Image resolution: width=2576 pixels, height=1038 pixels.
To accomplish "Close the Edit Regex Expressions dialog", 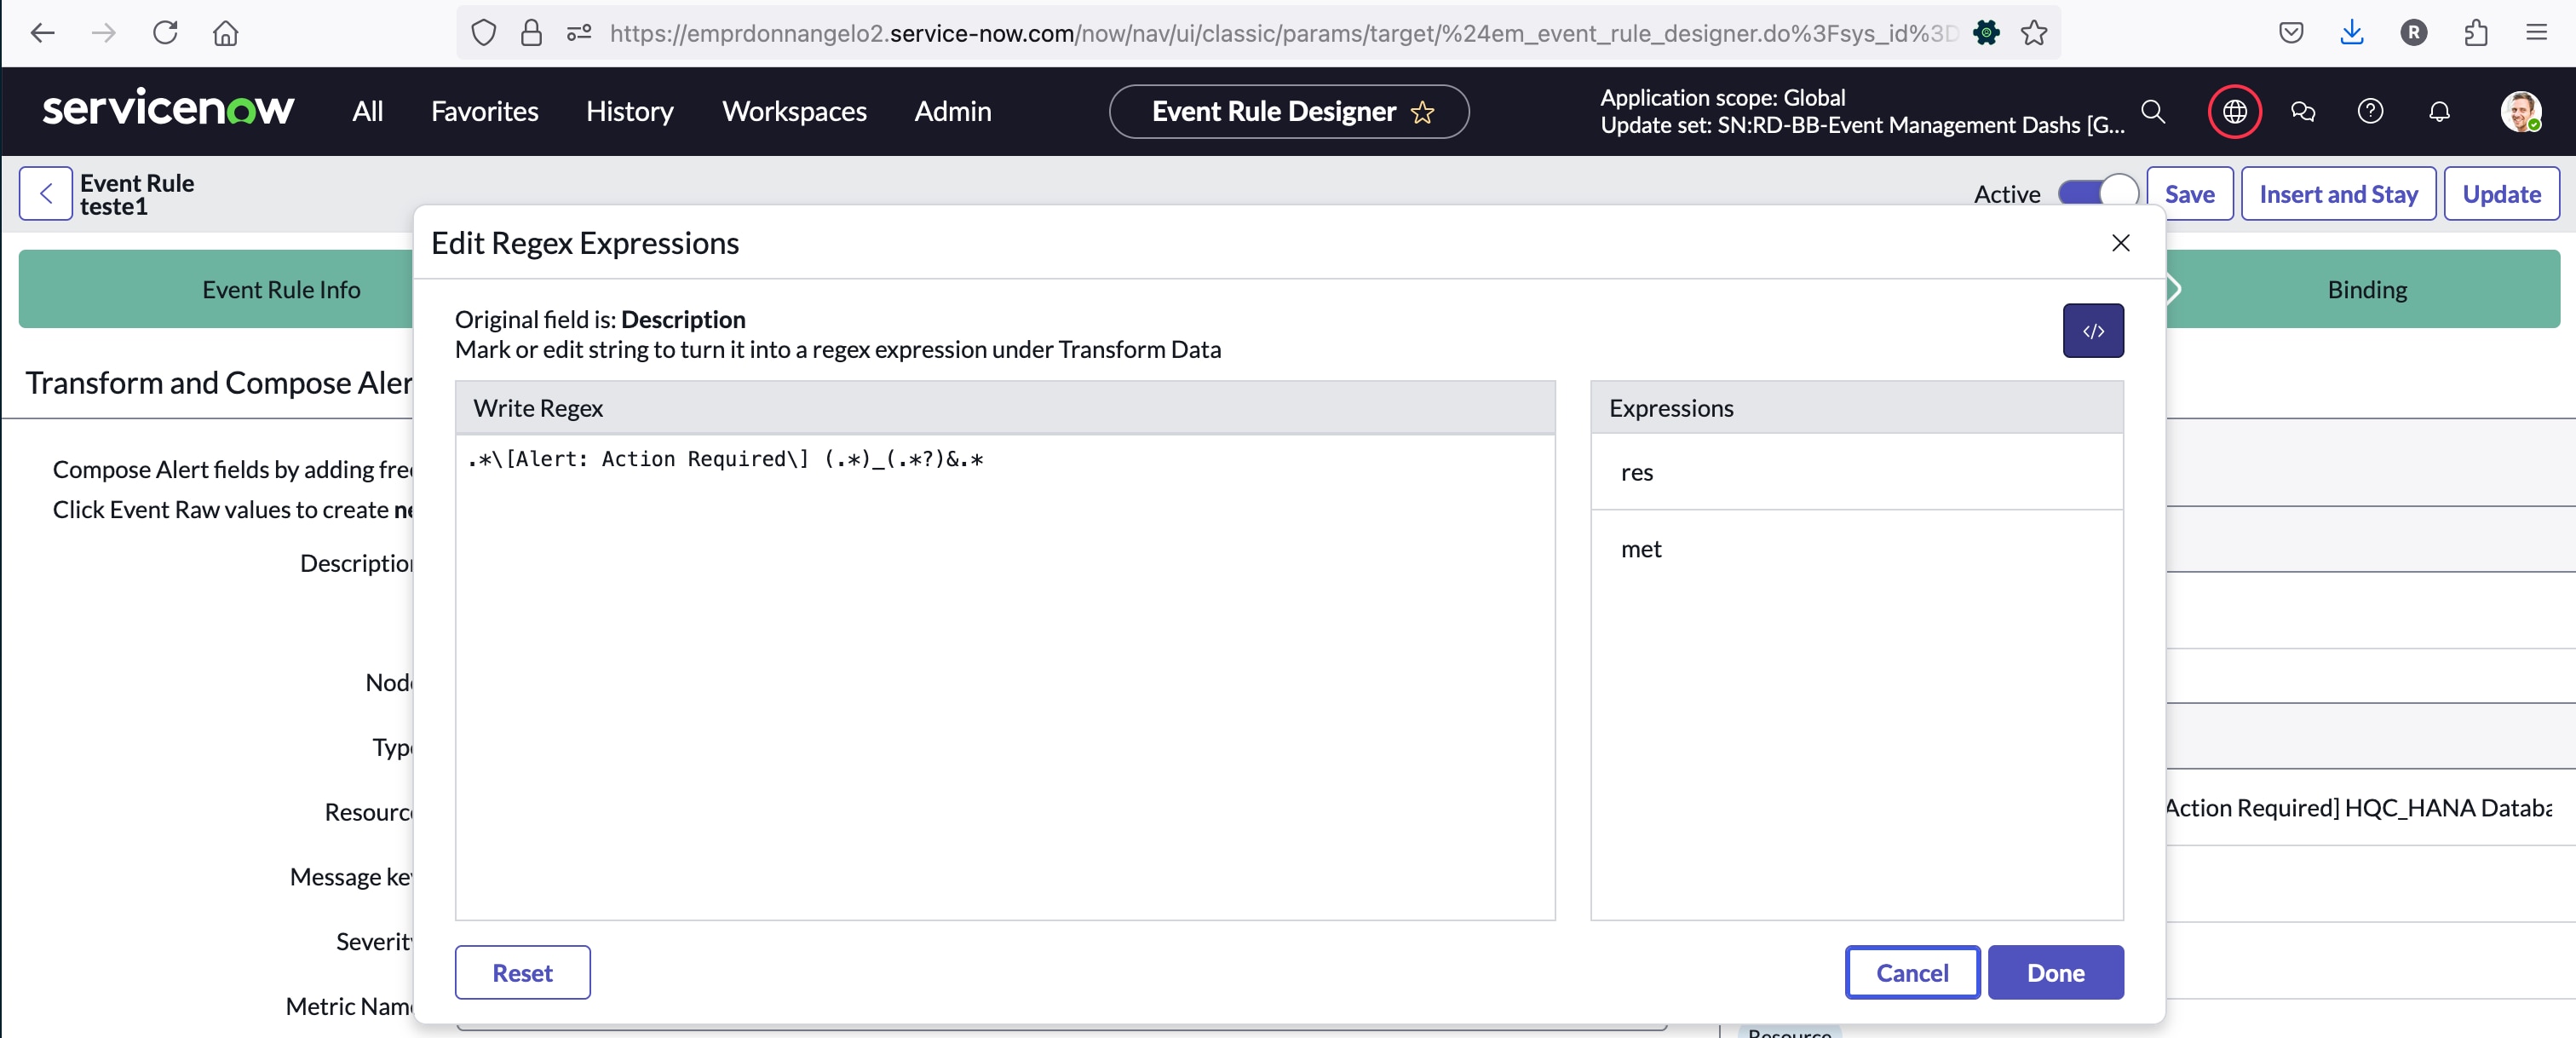I will tap(2119, 243).
